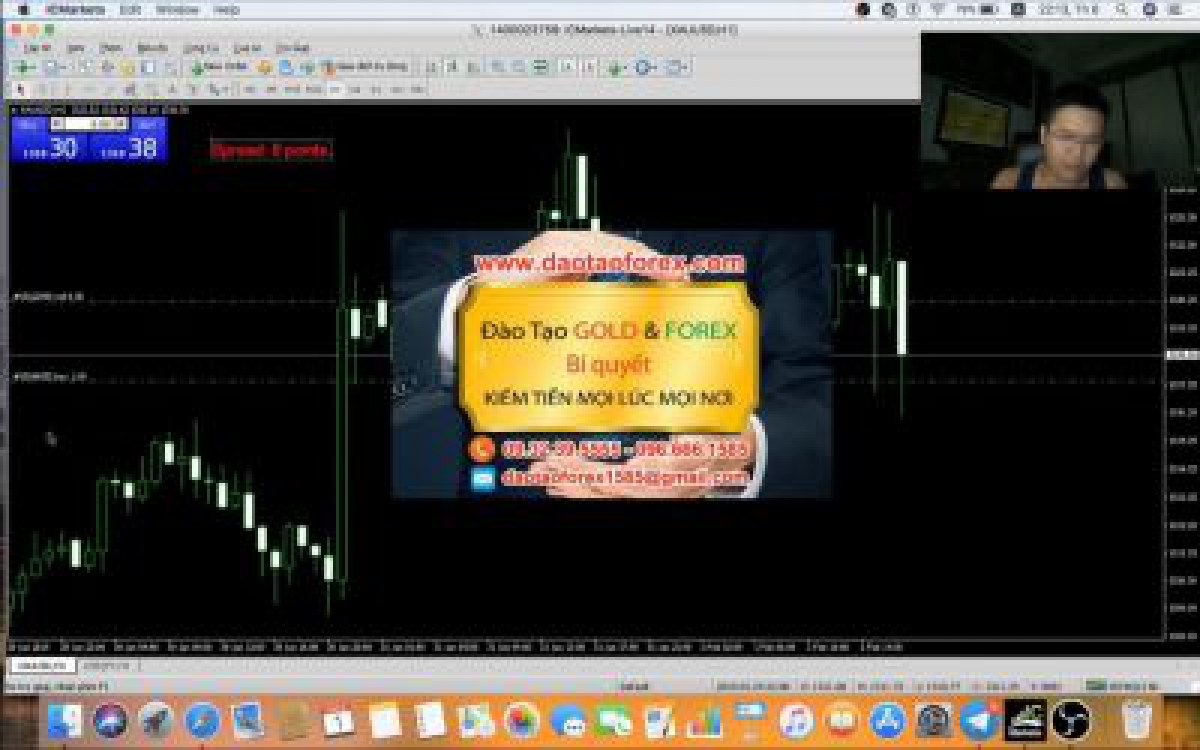Screen dimensions: 1200x750
Task: Open Wi-Fi status in the menu bar
Action: point(937,10)
